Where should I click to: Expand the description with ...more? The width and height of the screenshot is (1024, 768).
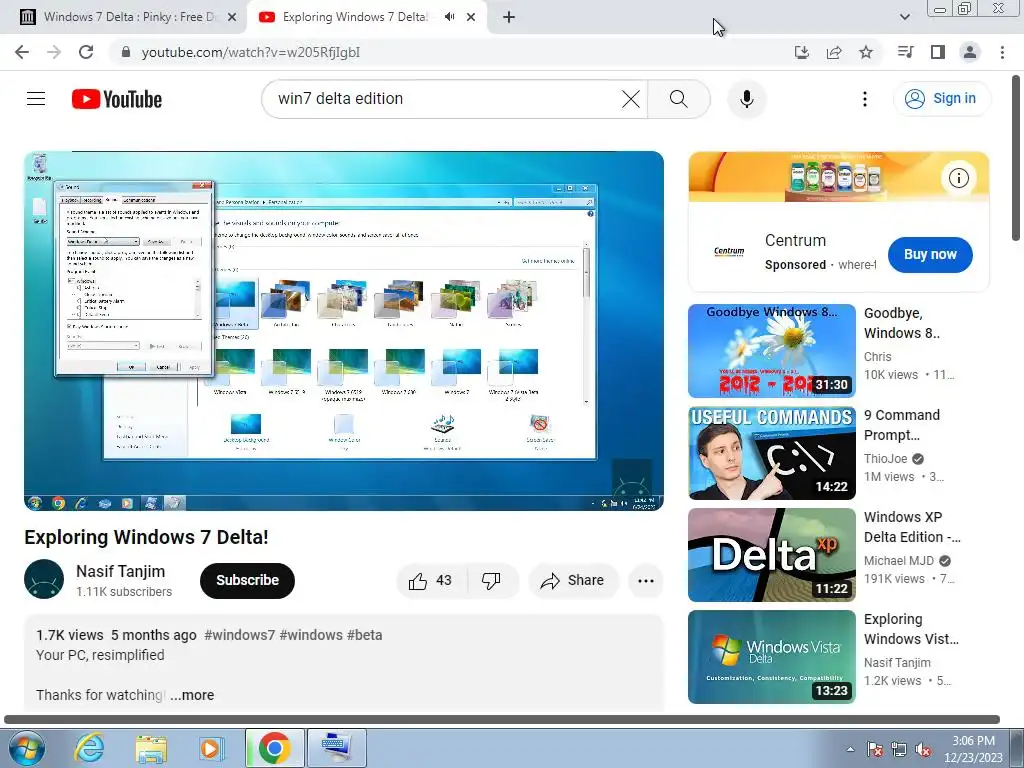(x=192, y=695)
